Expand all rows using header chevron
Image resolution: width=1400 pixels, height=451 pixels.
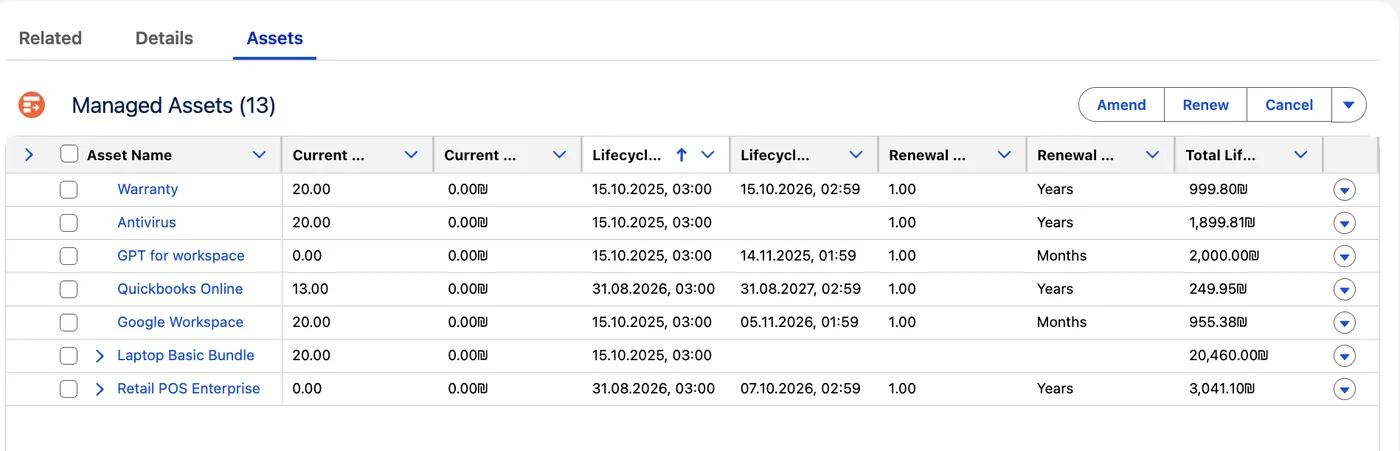click(28, 154)
